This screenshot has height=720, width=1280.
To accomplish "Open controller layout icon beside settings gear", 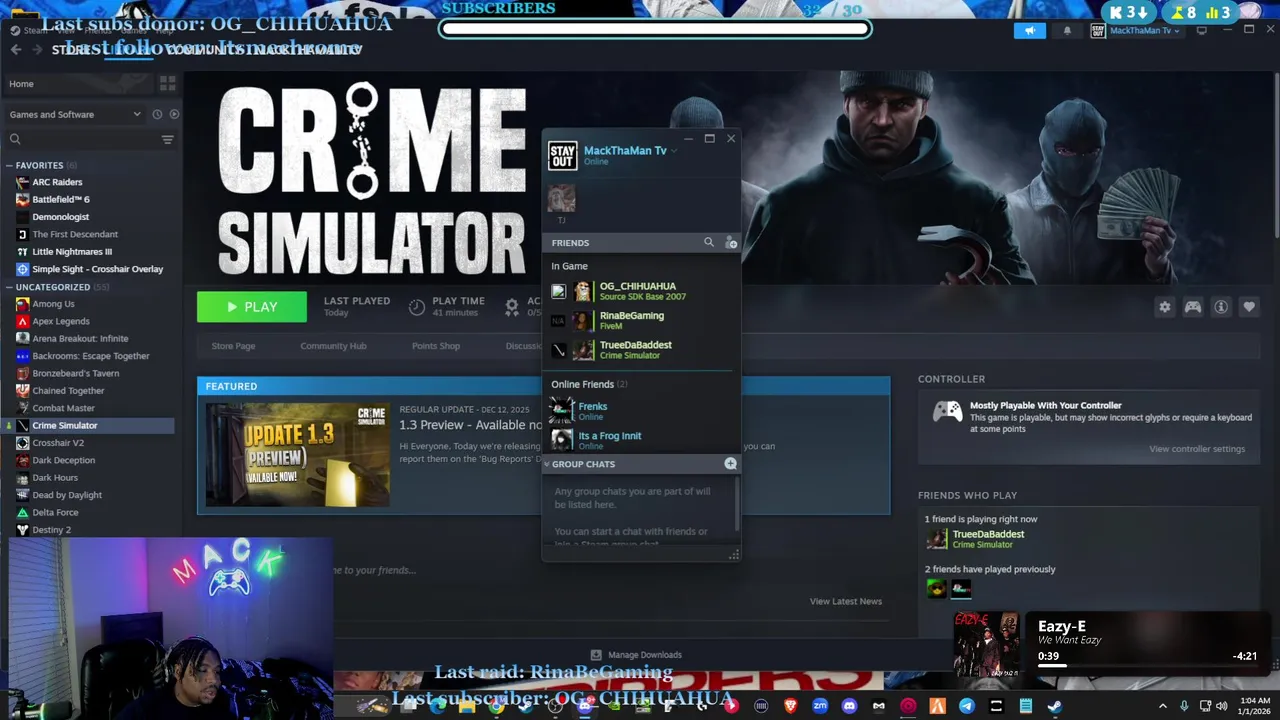I will tap(1193, 307).
